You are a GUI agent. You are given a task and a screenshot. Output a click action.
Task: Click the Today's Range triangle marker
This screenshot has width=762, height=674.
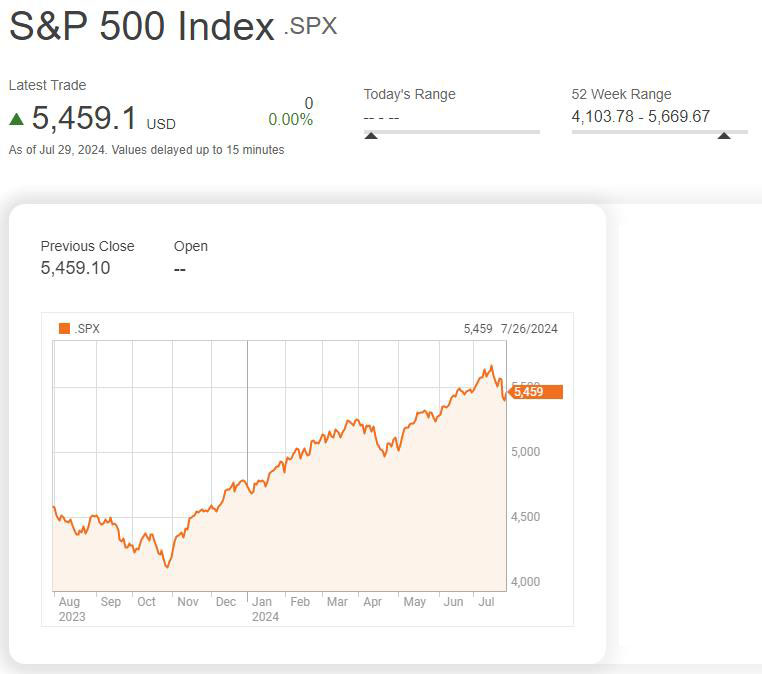point(371,135)
